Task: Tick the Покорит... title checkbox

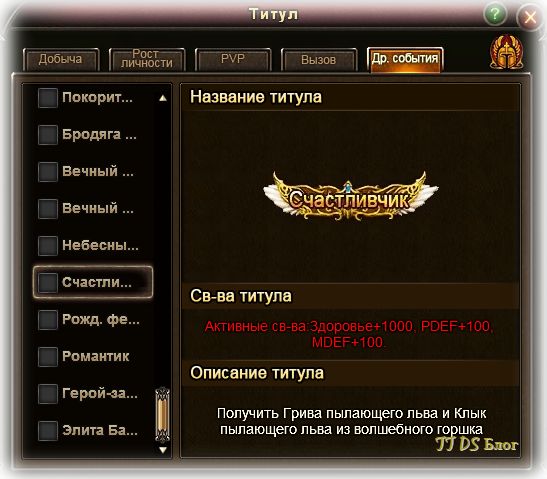Action: 48,98
